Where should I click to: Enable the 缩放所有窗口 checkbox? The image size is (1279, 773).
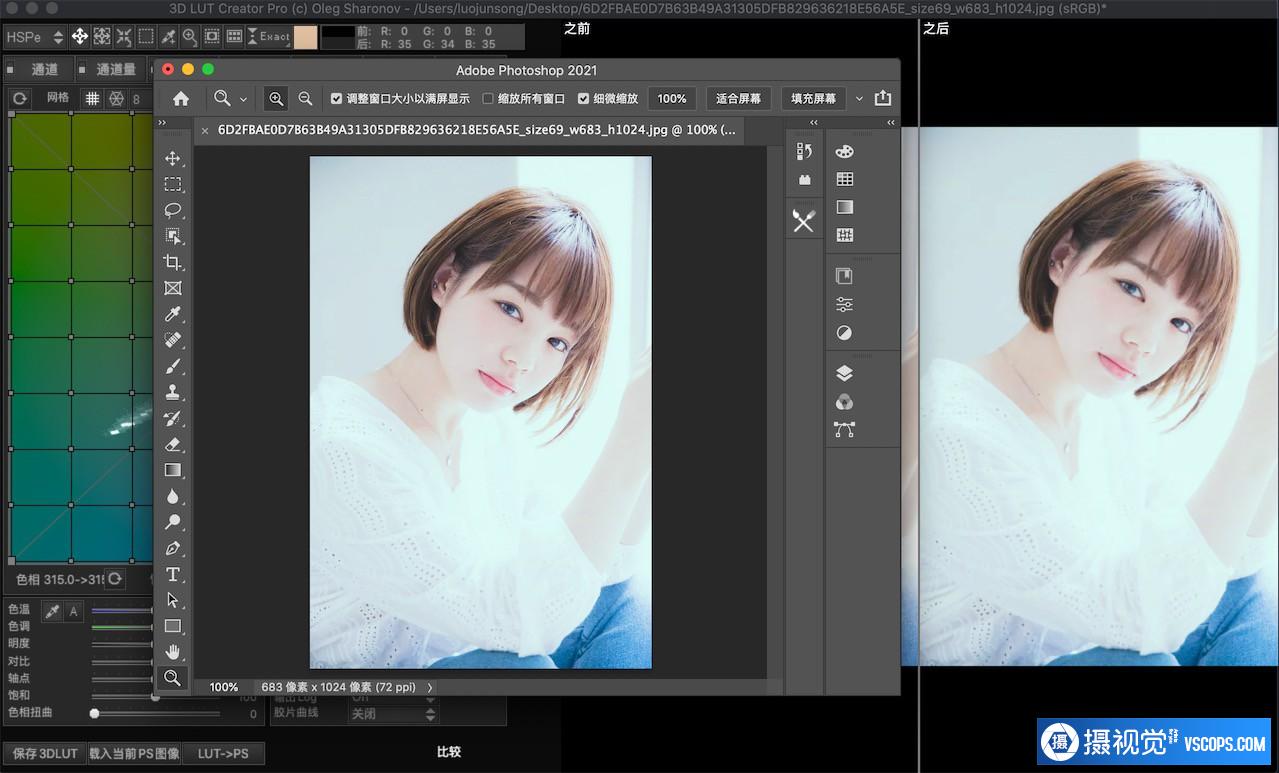pyautogui.click(x=488, y=99)
